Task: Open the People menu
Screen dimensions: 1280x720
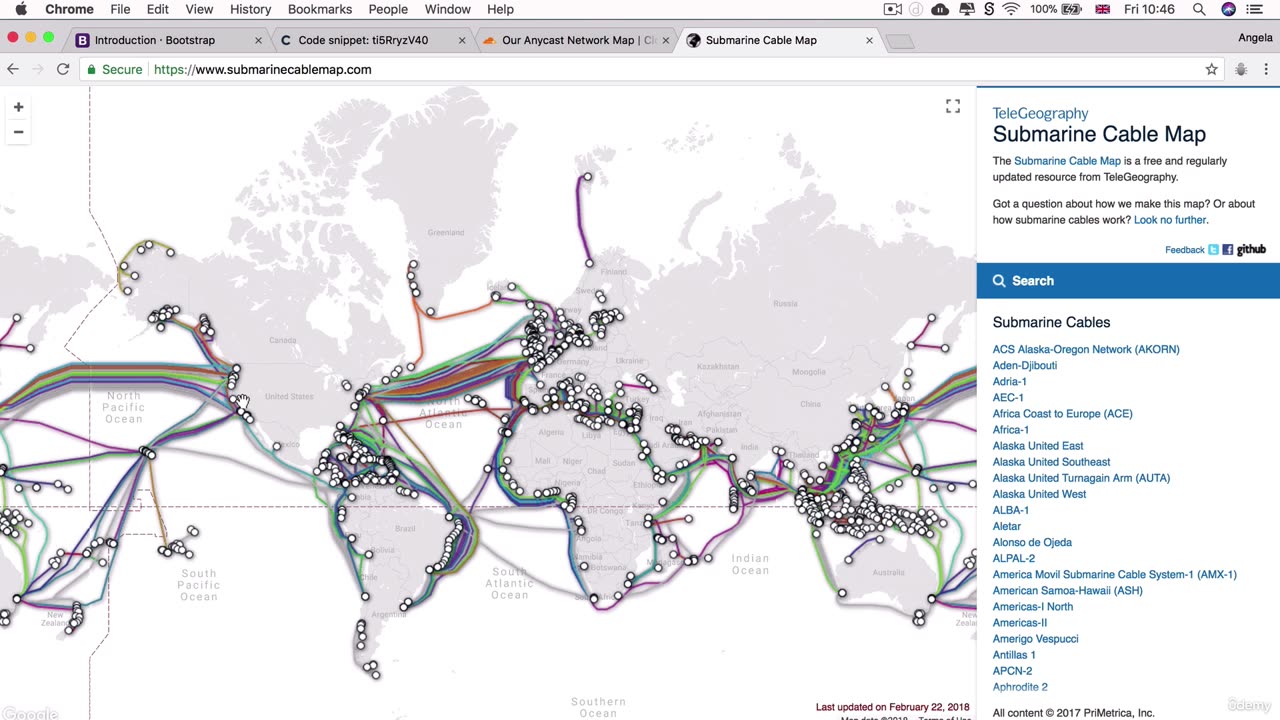Action: [x=388, y=9]
